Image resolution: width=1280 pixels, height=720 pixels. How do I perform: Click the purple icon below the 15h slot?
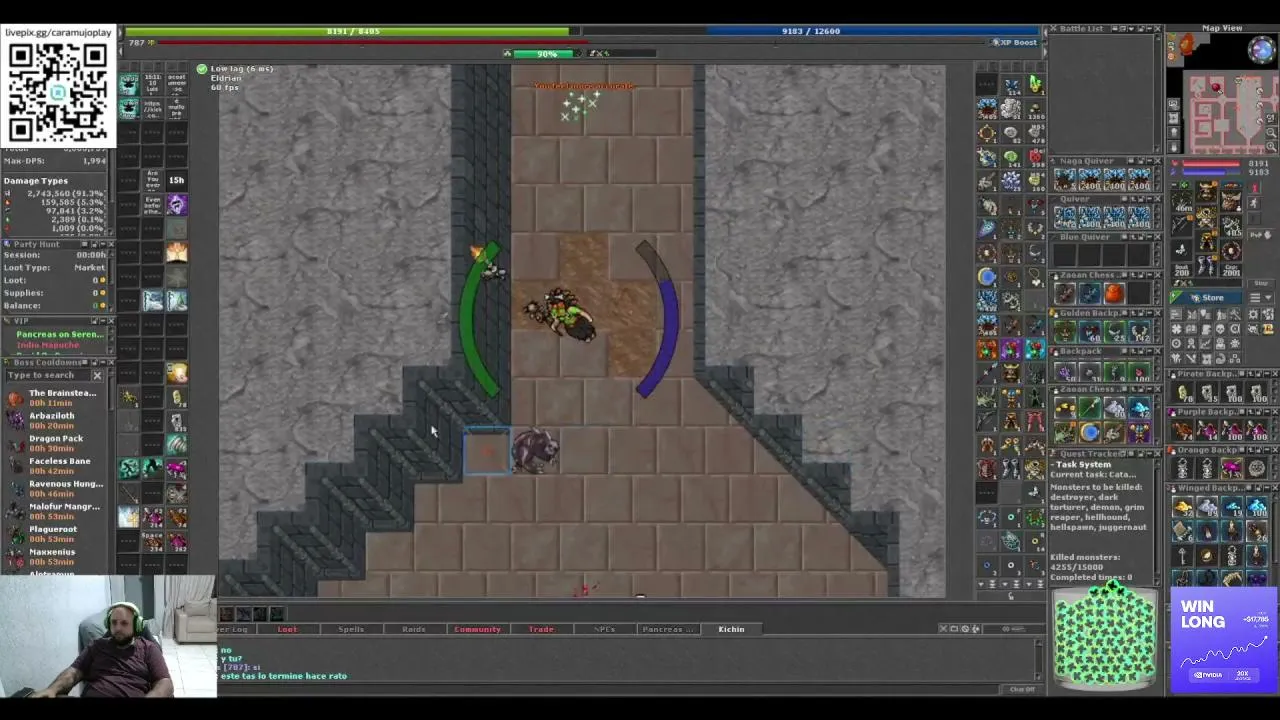coord(176,205)
